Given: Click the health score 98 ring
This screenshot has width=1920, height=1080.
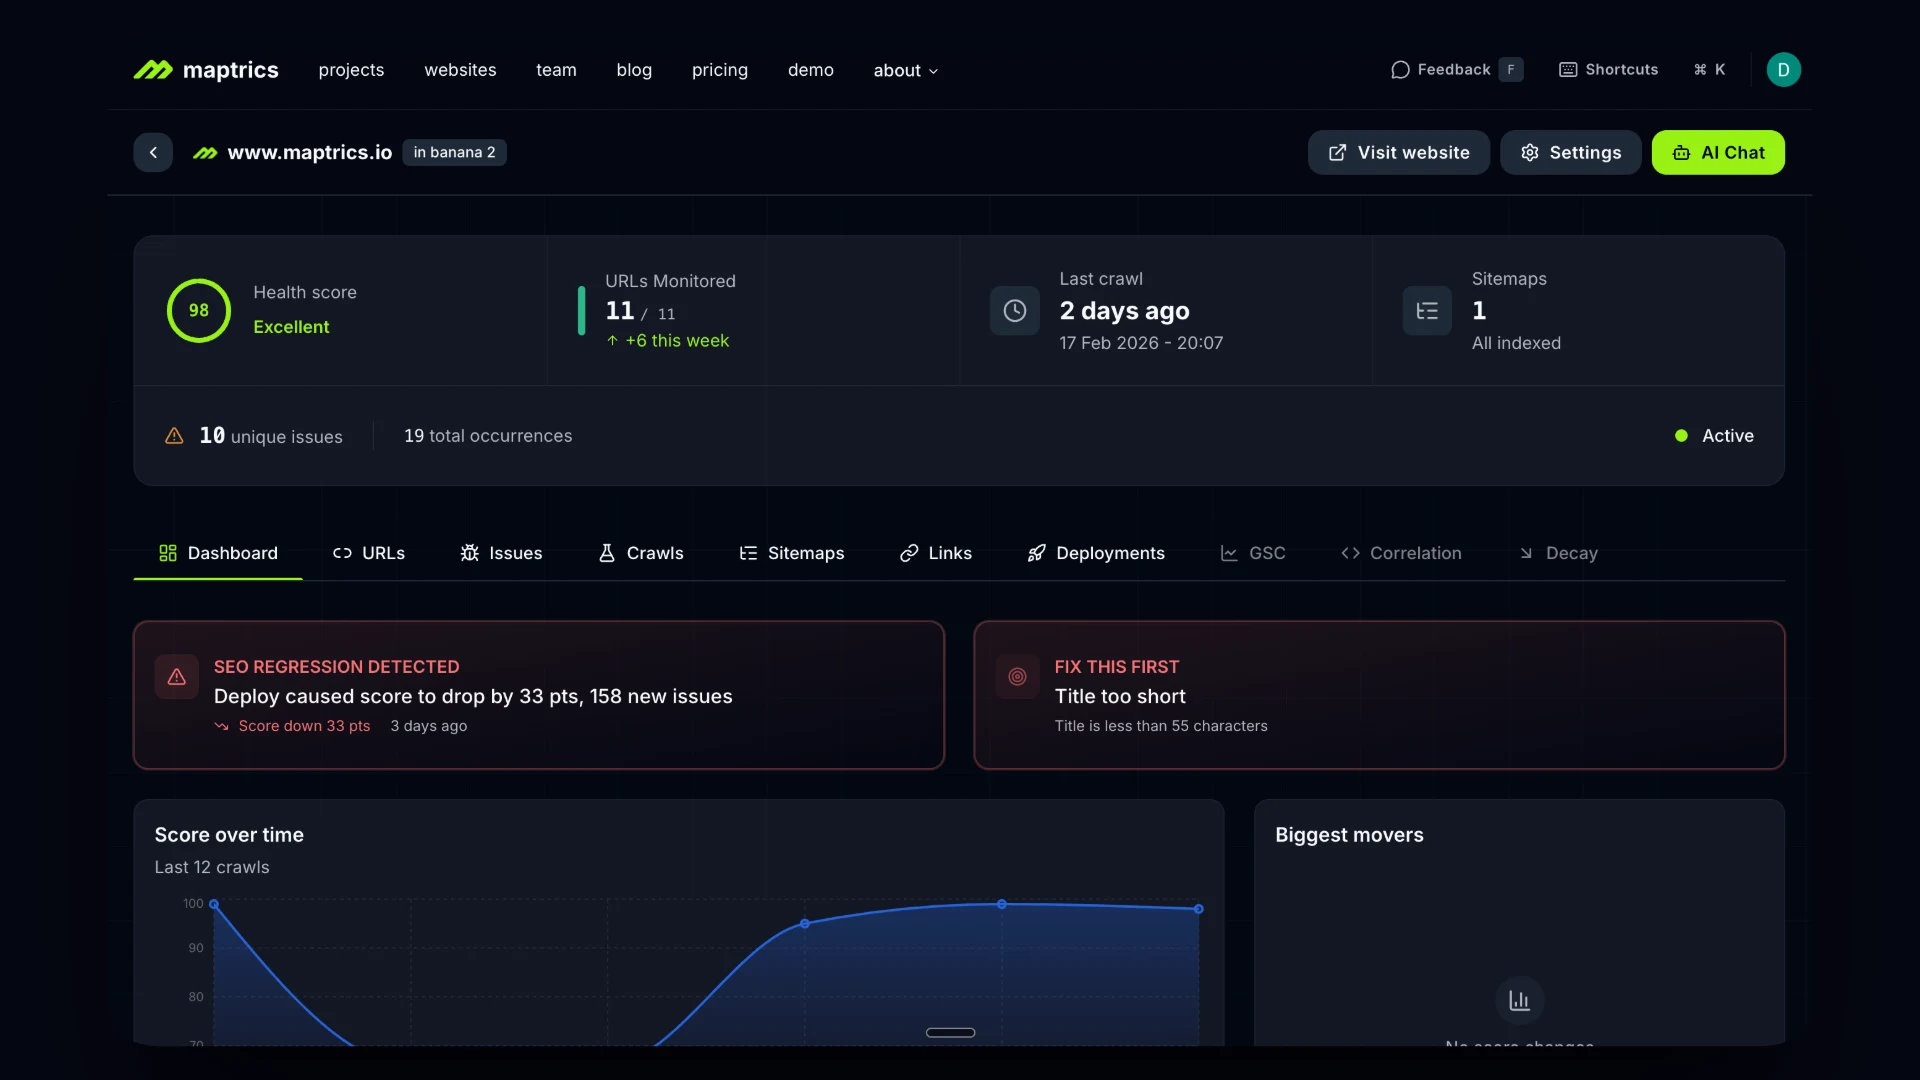Looking at the screenshot, I should click(x=199, y=310).
